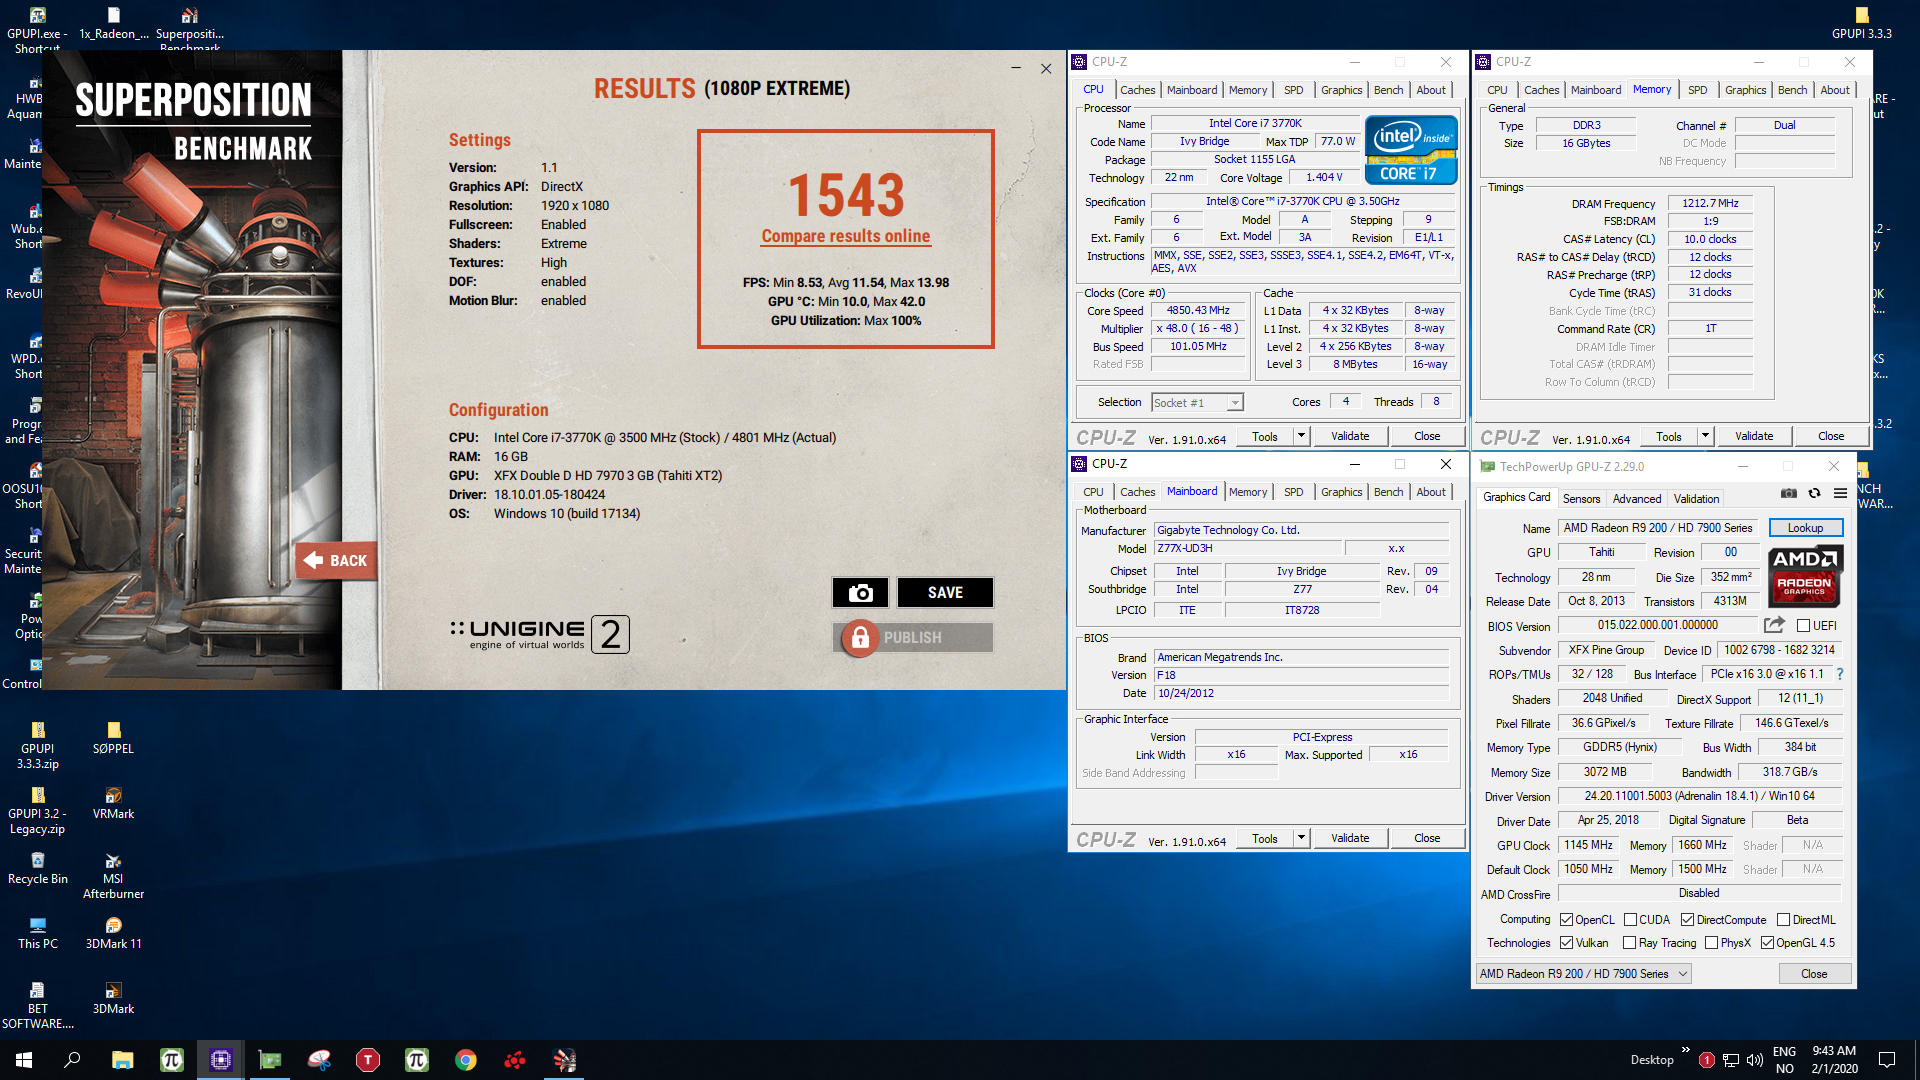Switch to Sensors tab in GPU-Z
Viewport: 1920px width, 1080px height.
point(1581,499)
